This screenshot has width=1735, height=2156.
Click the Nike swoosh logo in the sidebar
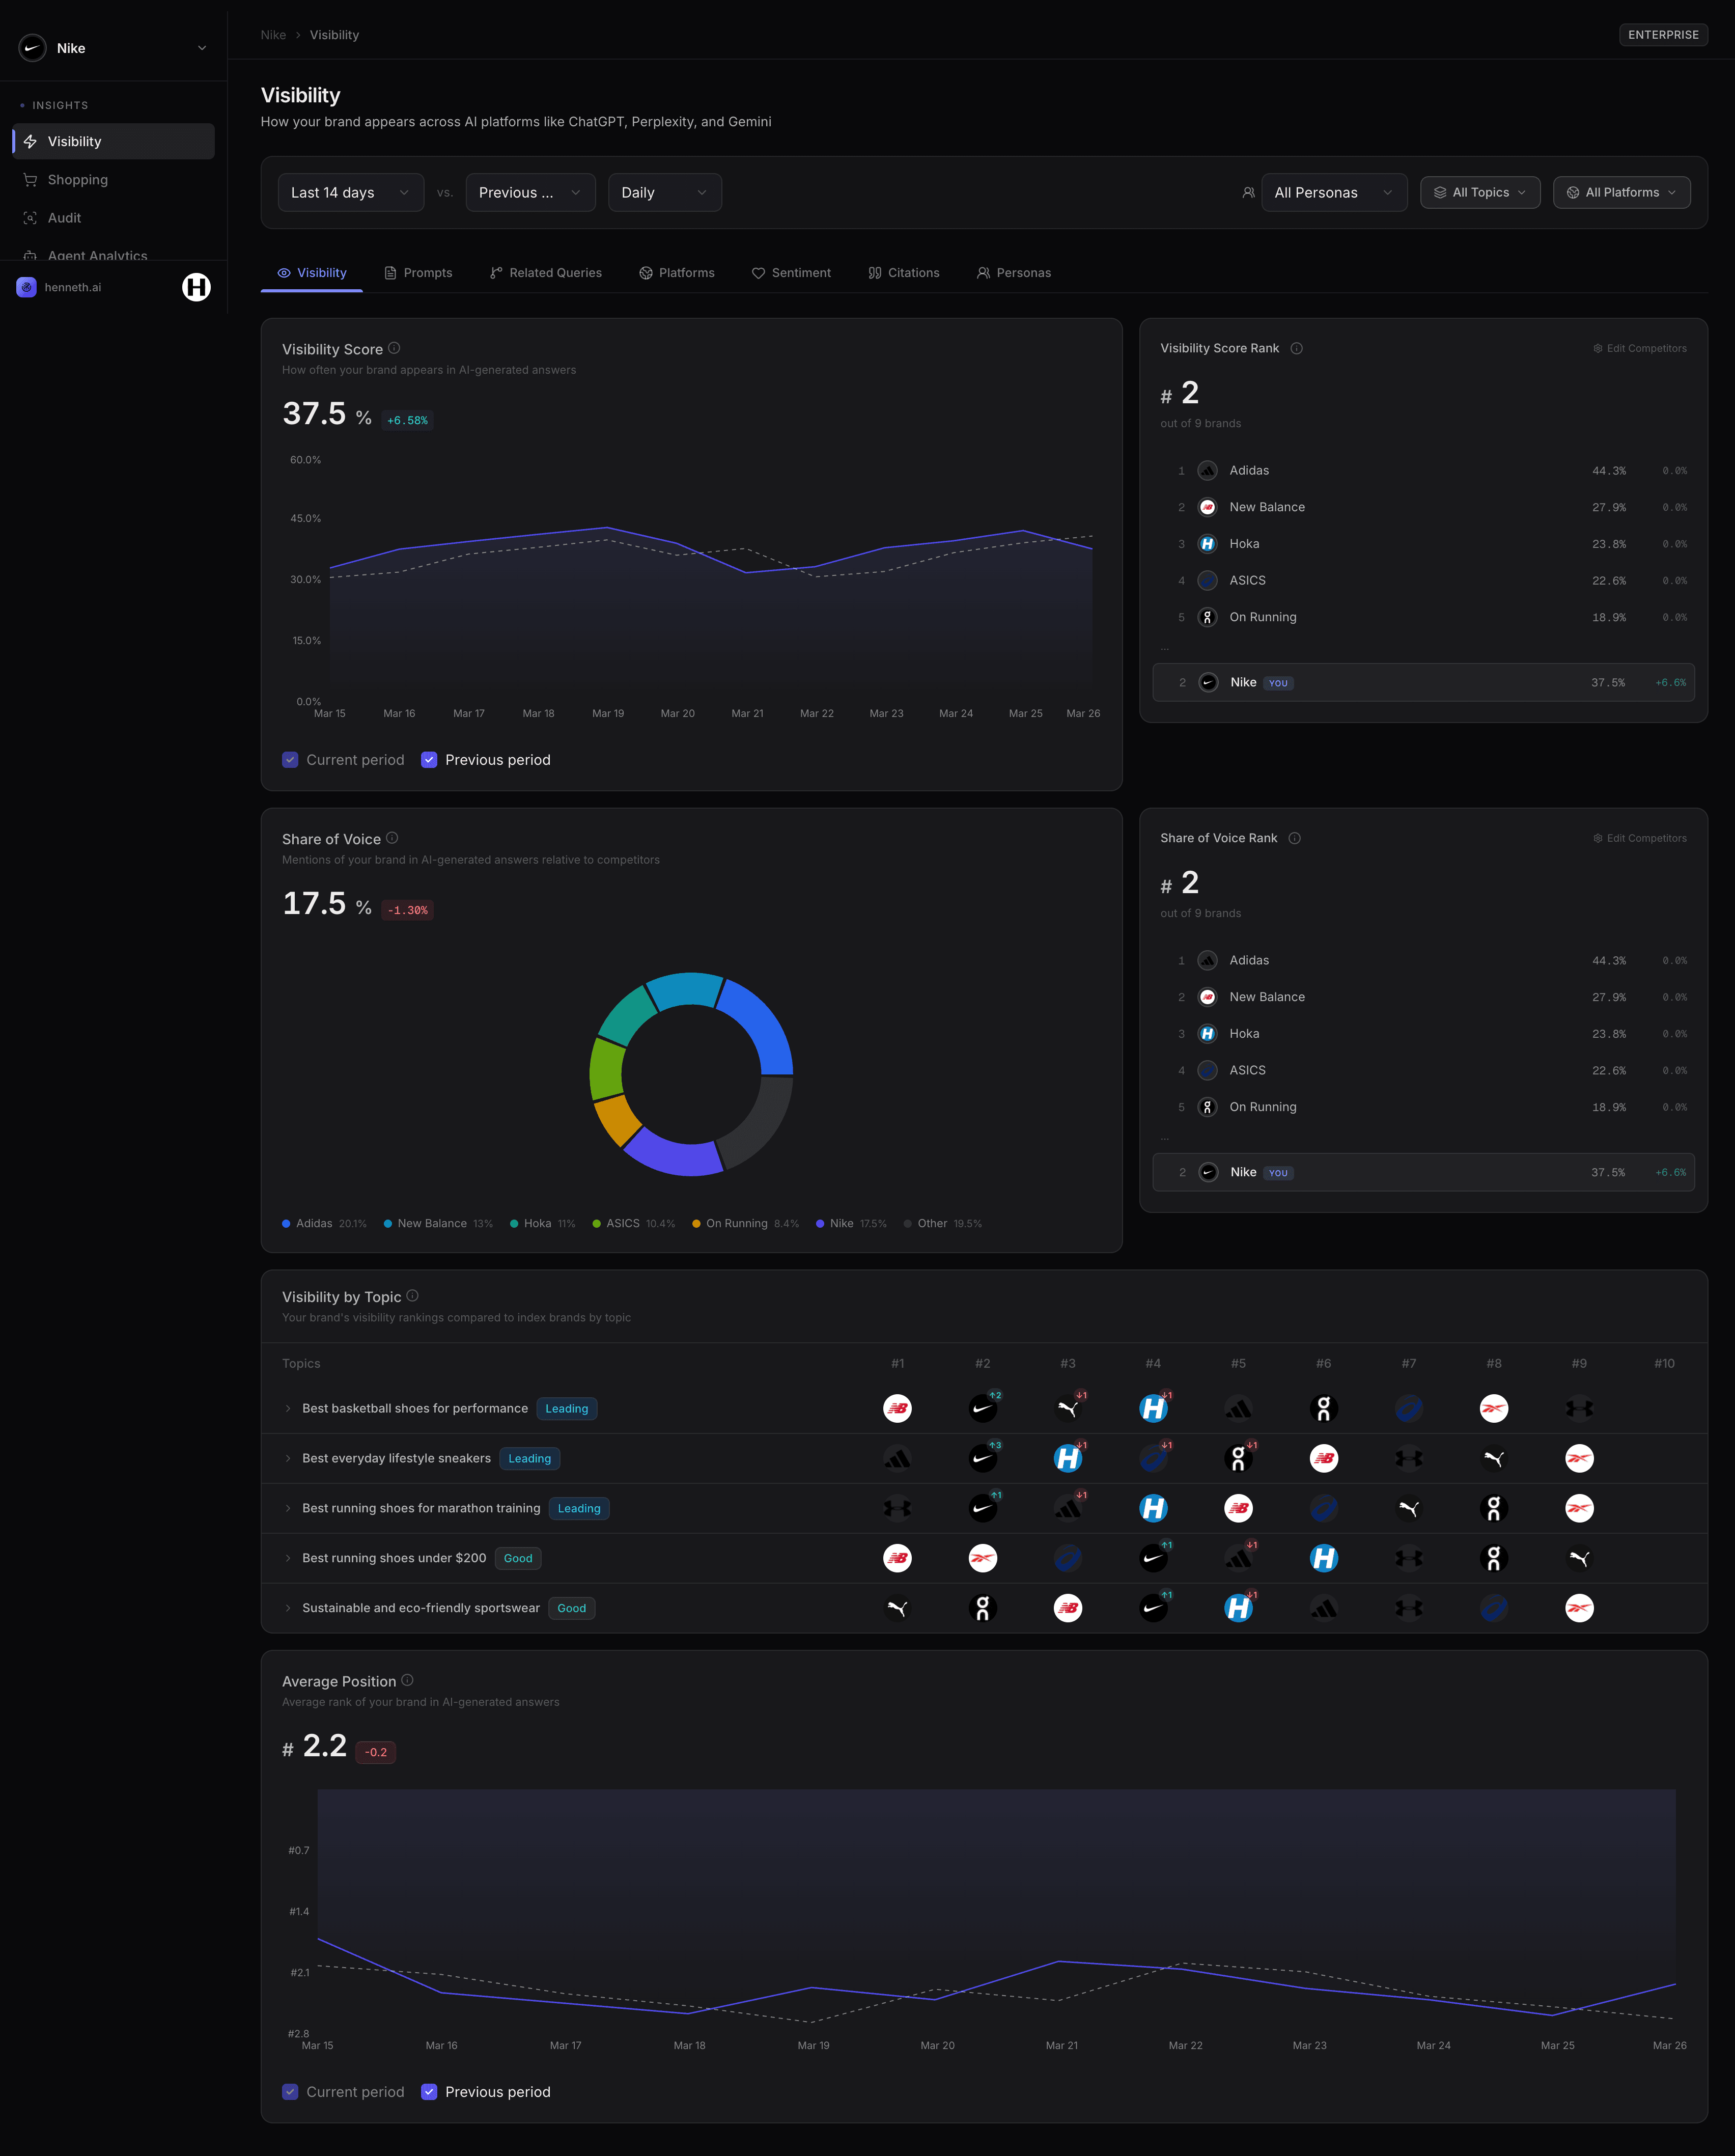click(x=32, y=47)
